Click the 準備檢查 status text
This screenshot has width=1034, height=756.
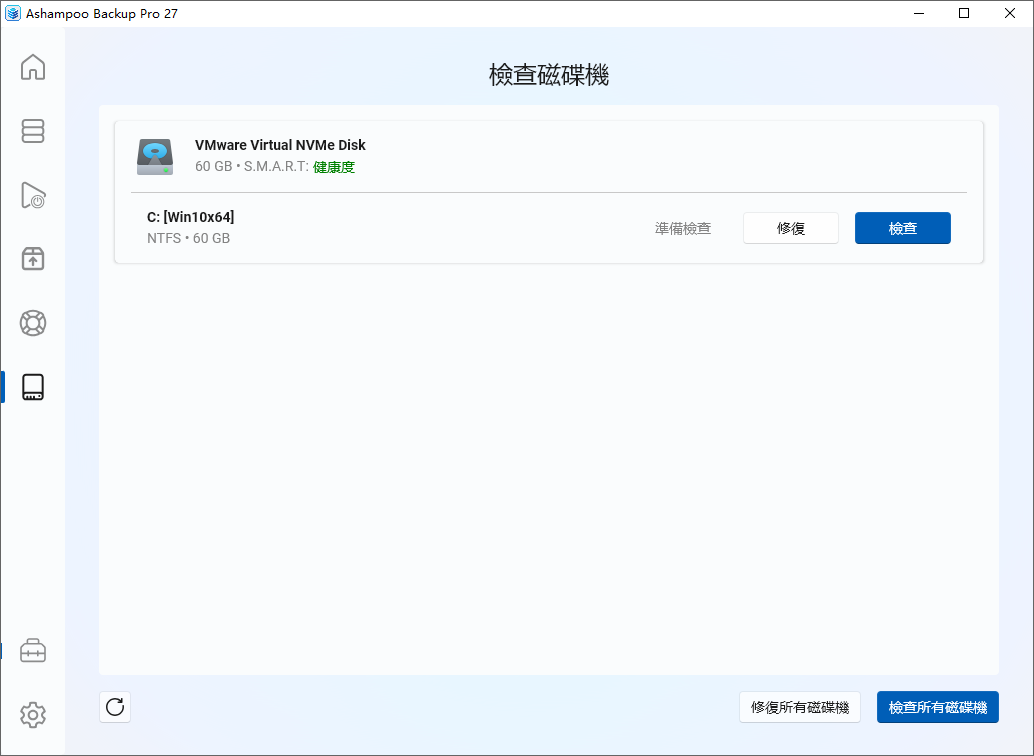tap(683, 228)
